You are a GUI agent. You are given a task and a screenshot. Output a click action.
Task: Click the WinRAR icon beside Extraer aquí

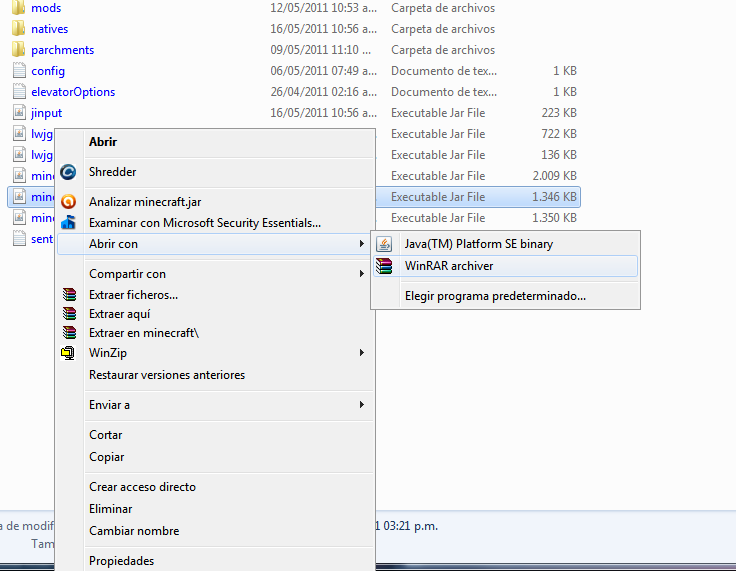click(x=69, y=314)
